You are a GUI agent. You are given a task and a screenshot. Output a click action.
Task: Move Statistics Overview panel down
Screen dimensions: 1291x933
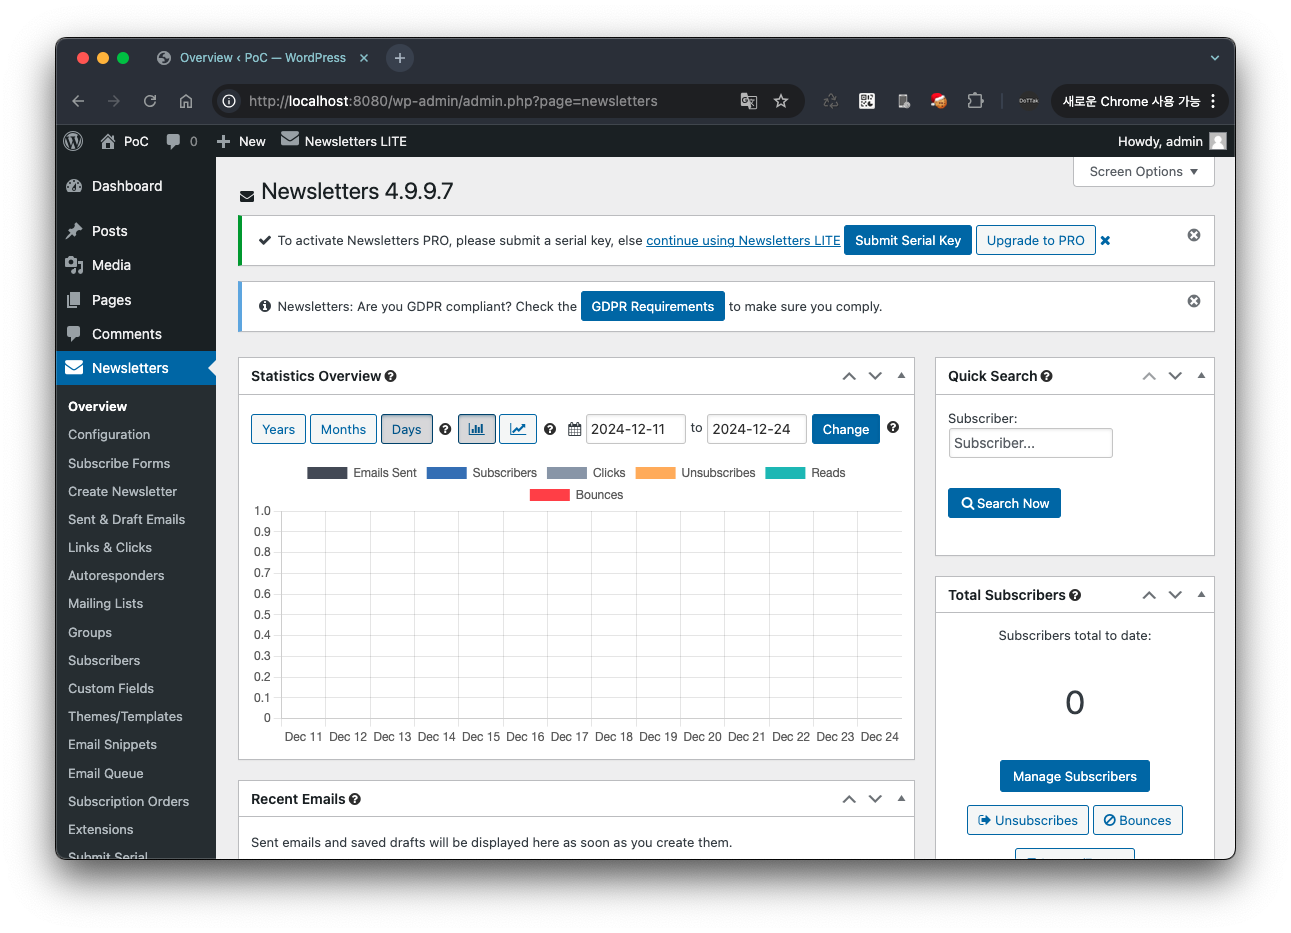click(875, 376)
